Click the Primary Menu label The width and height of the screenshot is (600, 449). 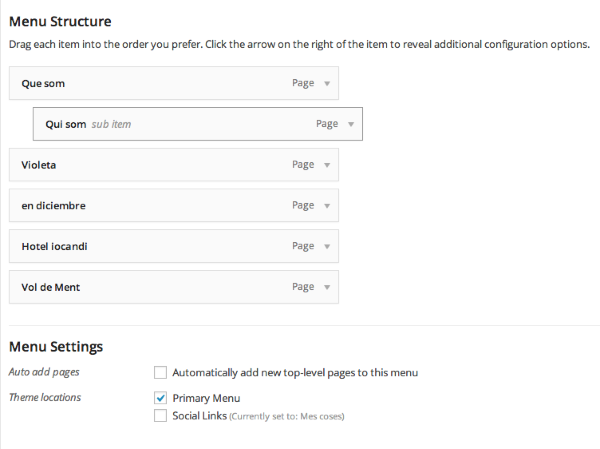[x=206, y=398]
